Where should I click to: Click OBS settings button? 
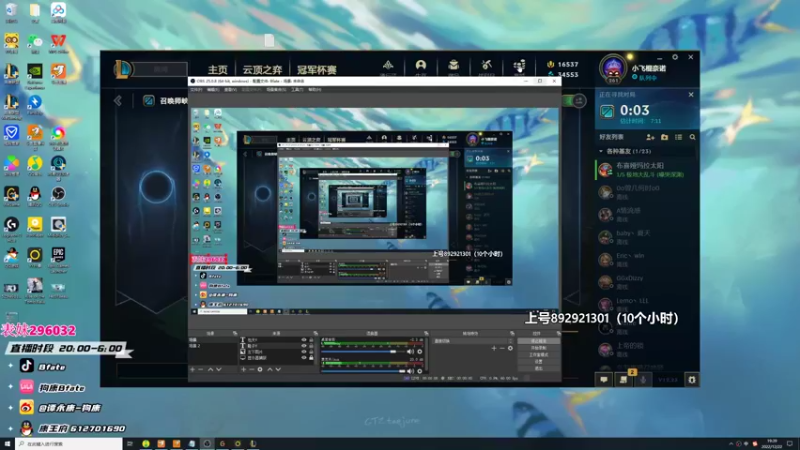coord(538,361)
